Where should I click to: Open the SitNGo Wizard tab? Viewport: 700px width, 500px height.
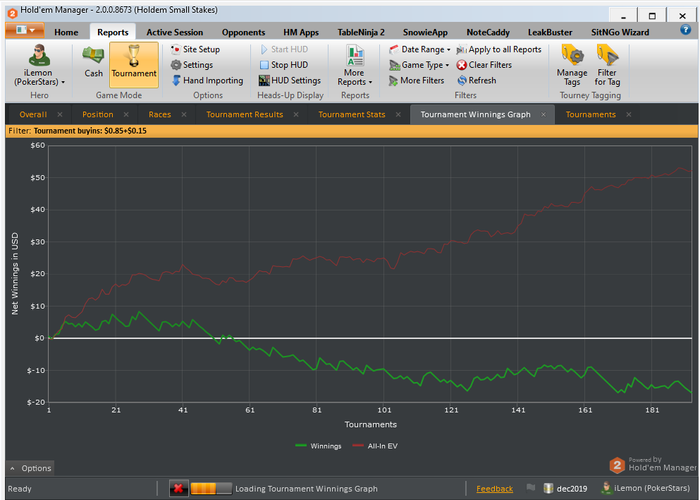[620, 32]
